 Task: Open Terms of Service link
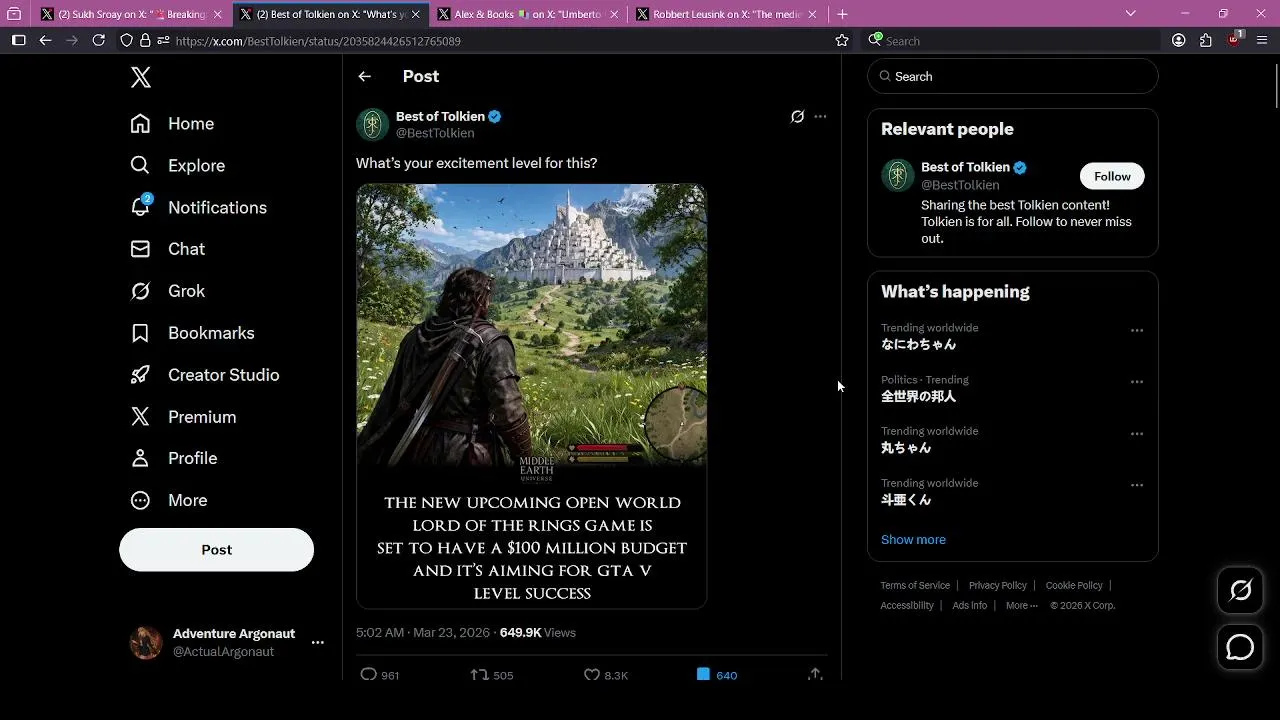[915, 586]
